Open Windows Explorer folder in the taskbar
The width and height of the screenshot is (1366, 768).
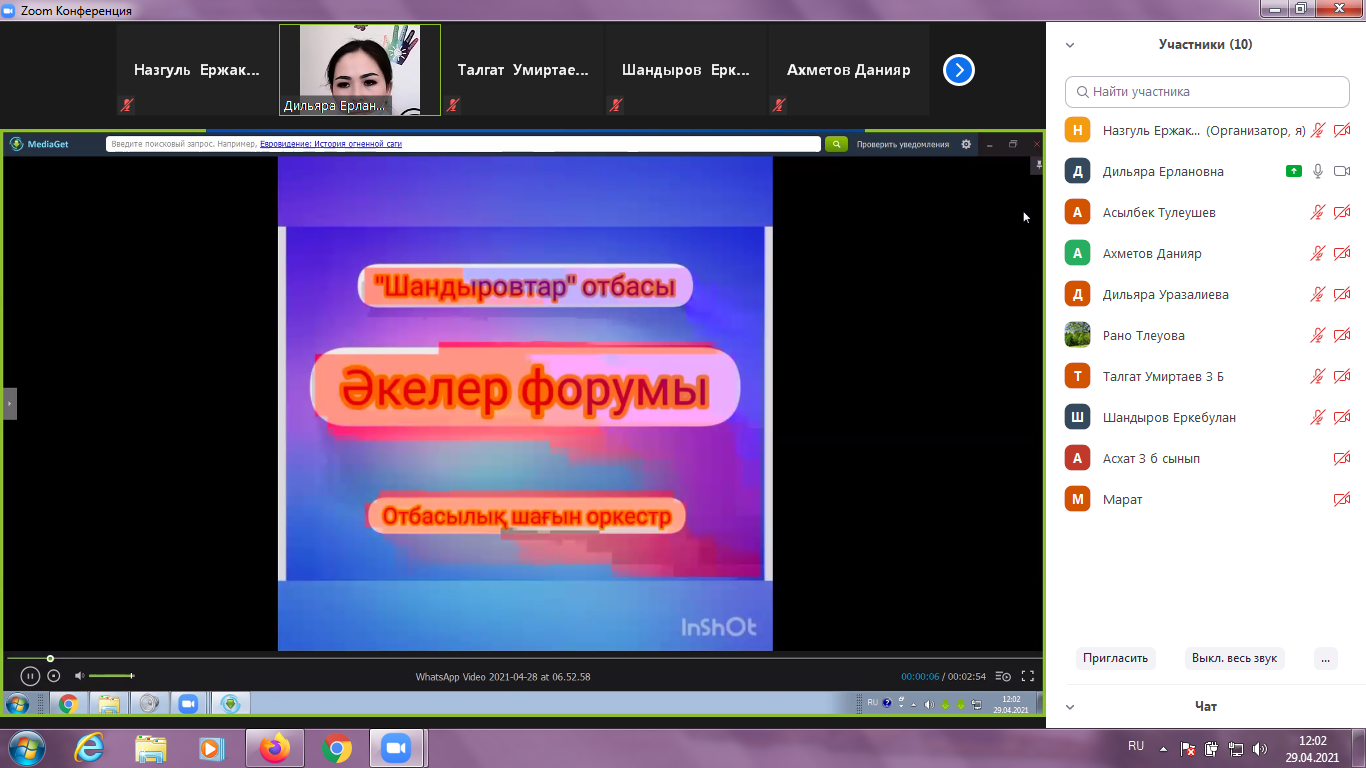(x=151, y=748)
